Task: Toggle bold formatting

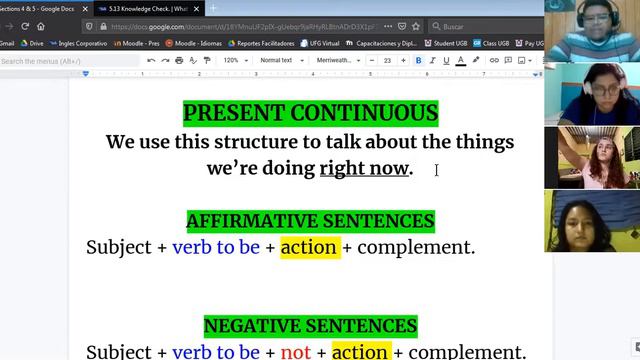Action: tap(418, 60)
